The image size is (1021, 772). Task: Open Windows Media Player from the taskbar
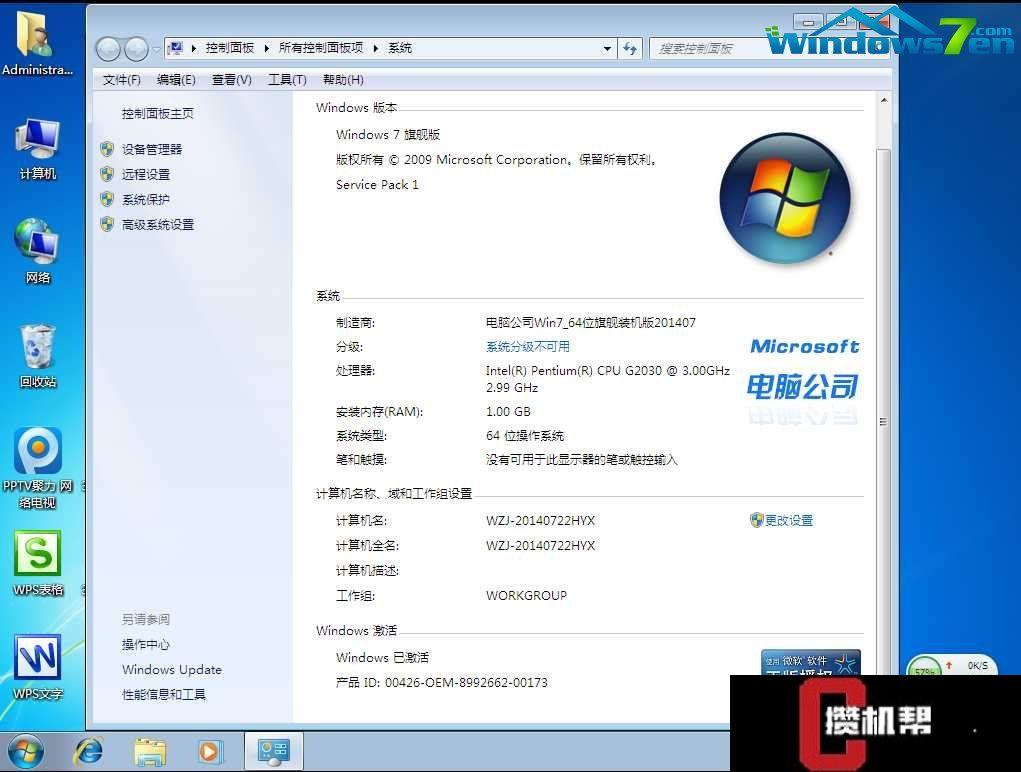point(210,752)
